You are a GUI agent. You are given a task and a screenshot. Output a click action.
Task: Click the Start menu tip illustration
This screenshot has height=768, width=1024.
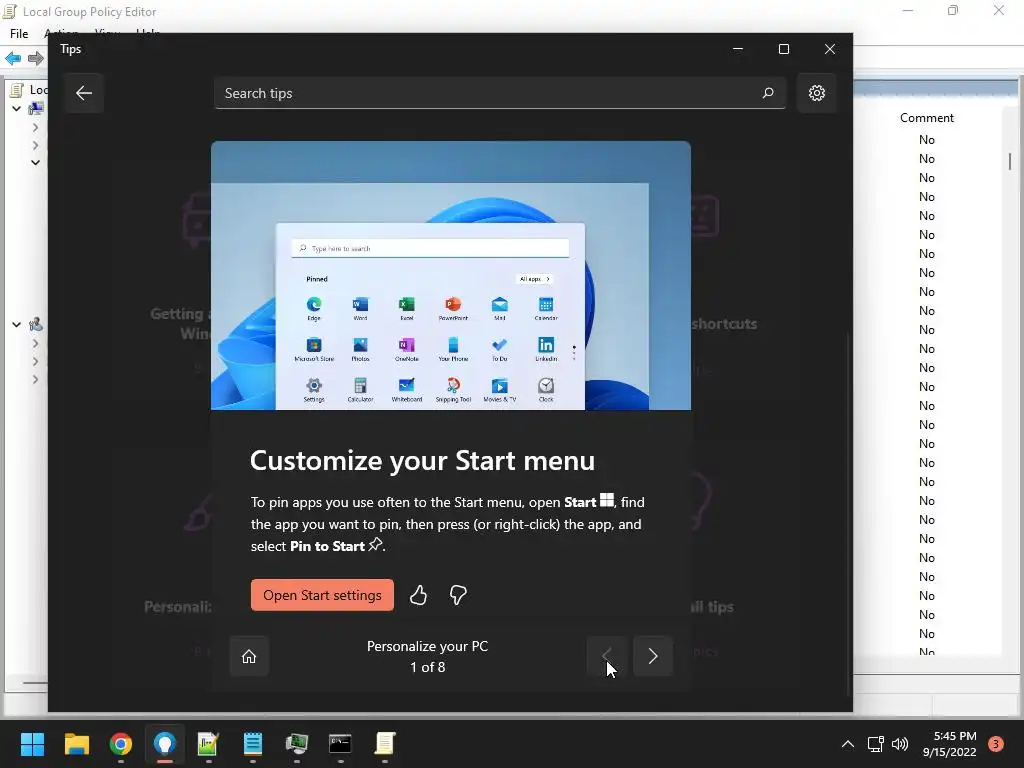[451, 276]
